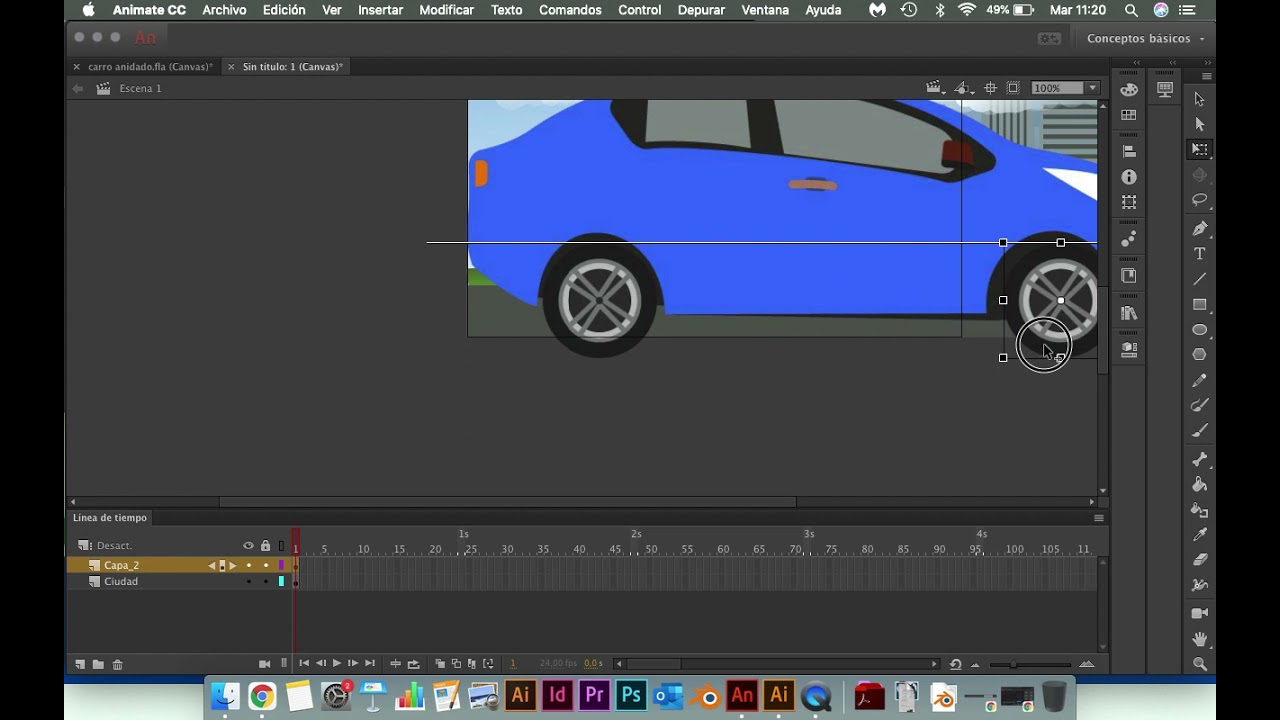This screenshot has width=1280, height=720.
Task: Click the stage horizontal scrollbar
Action: click(507, 502)
